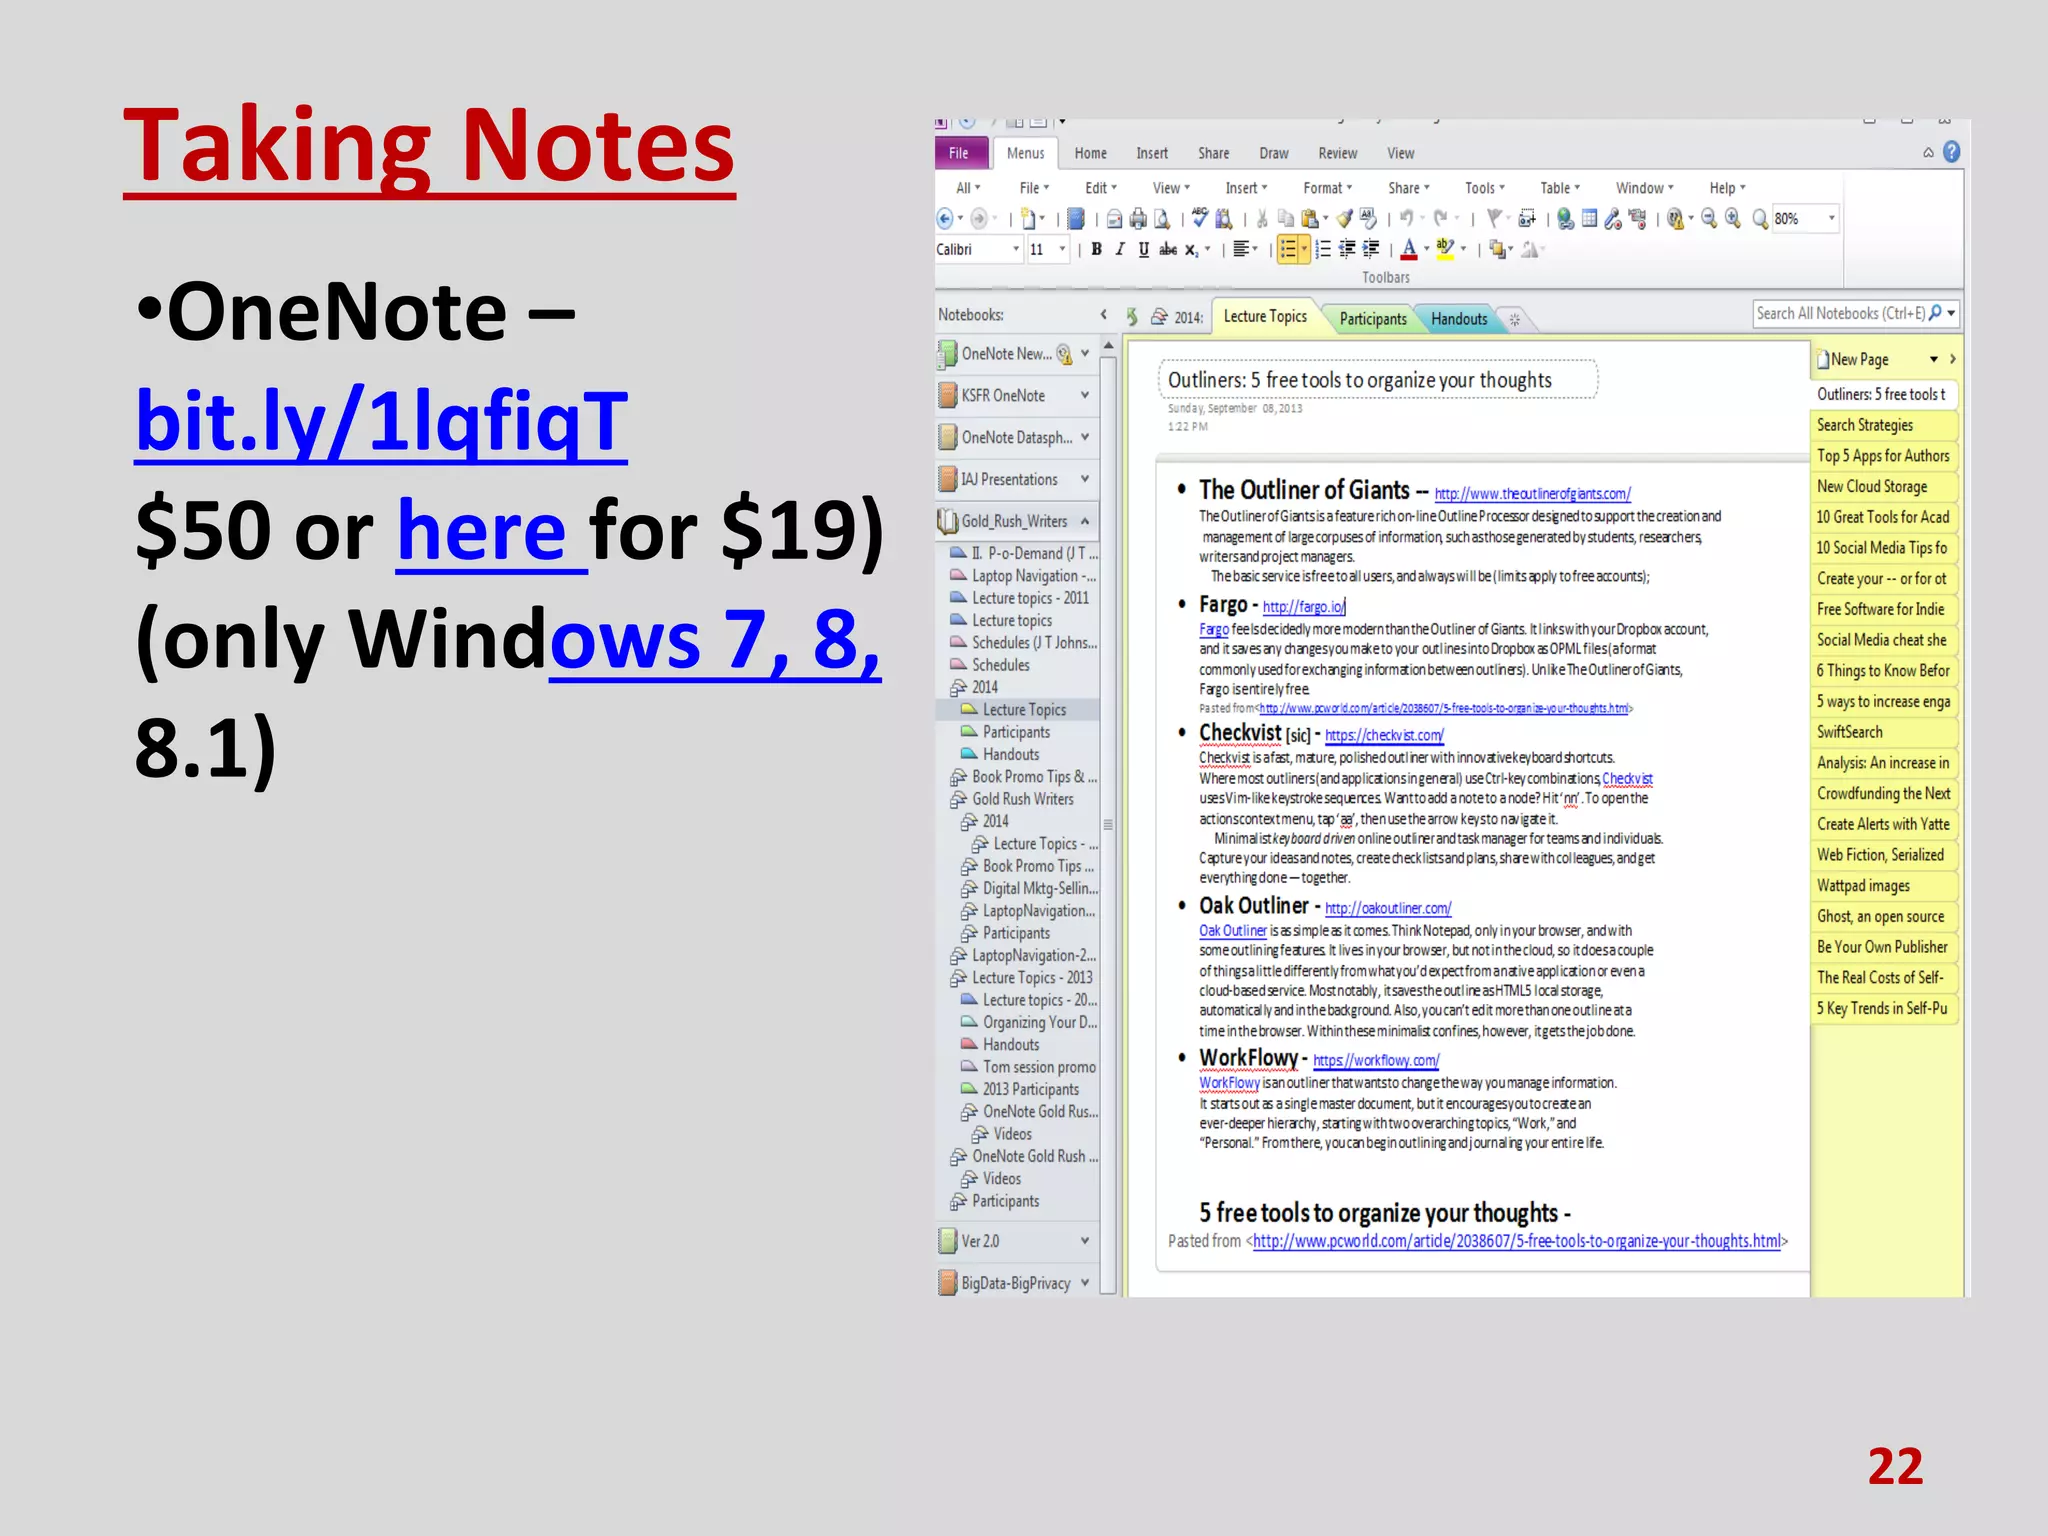This screenshot has height=1536, width=2048.
Task: Click the Zoom In magnifier icon
Action: point(1733,218)
